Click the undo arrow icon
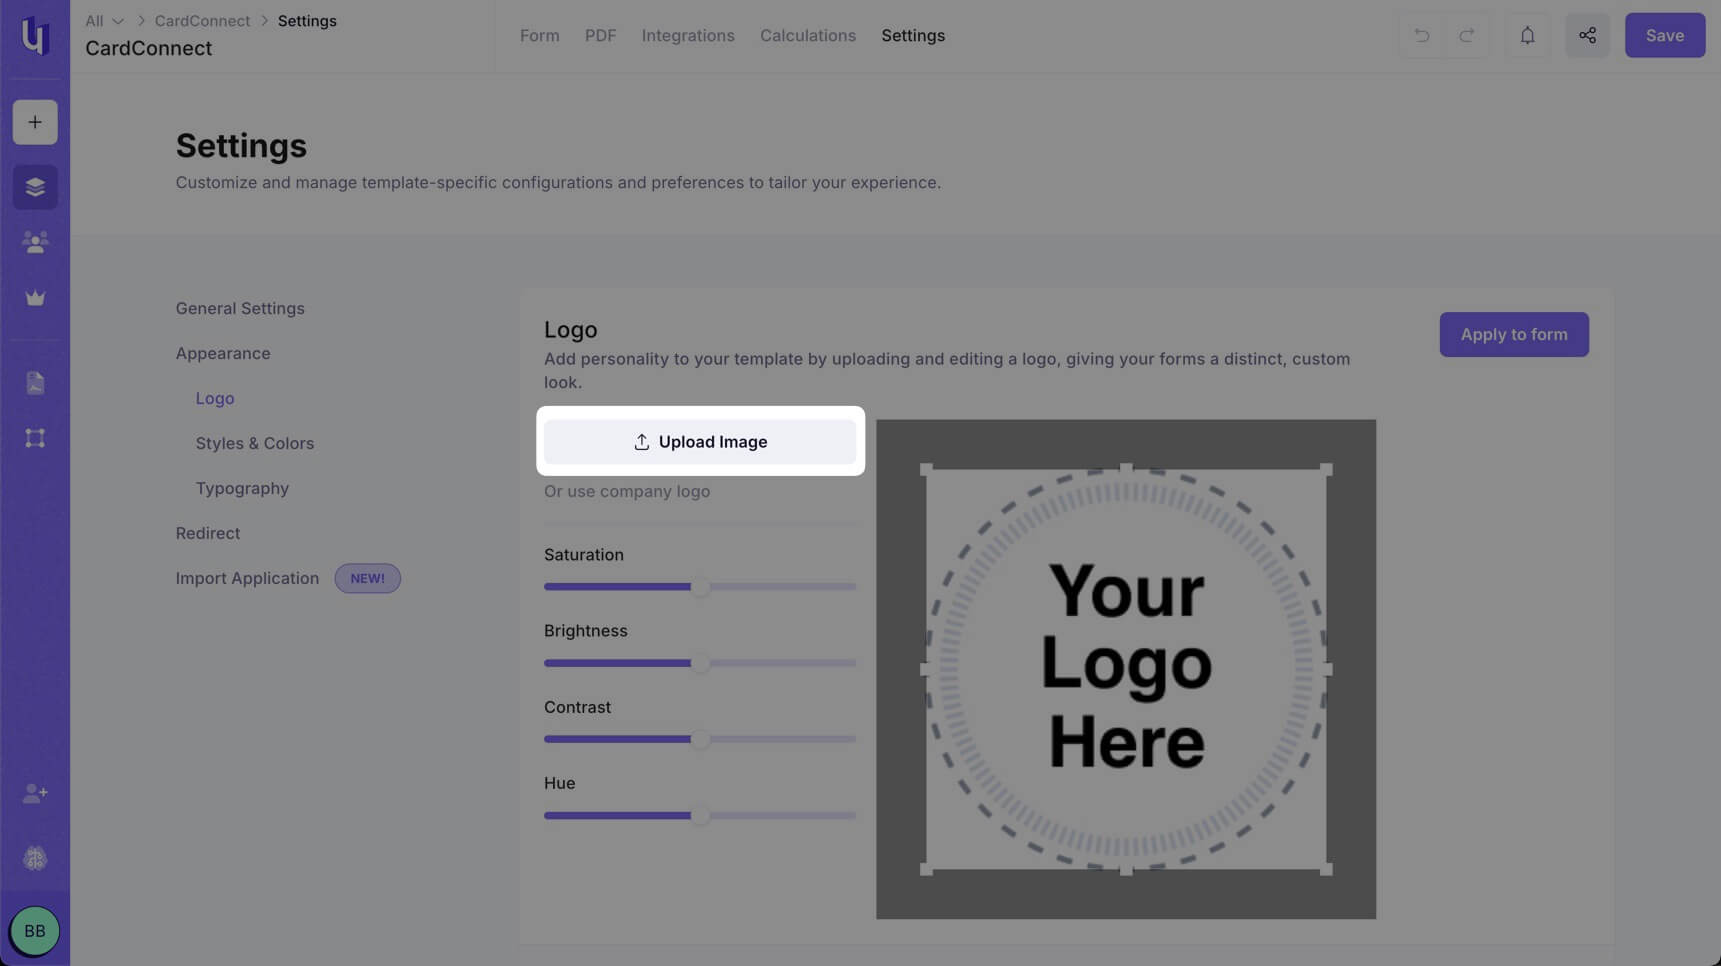 (1421, 35)
